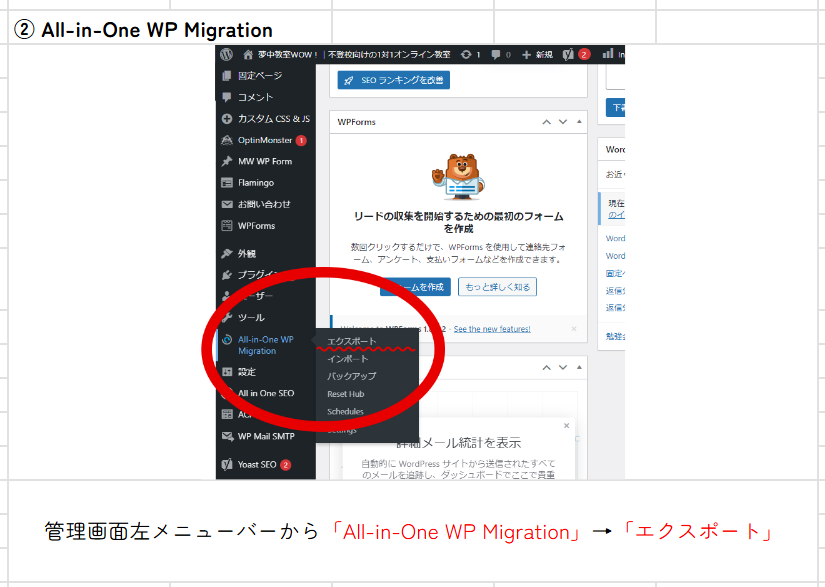825x587 pixels.
Task: Select Export (エクスポート) in the flyout submenu
Action: tap(352, 341)
